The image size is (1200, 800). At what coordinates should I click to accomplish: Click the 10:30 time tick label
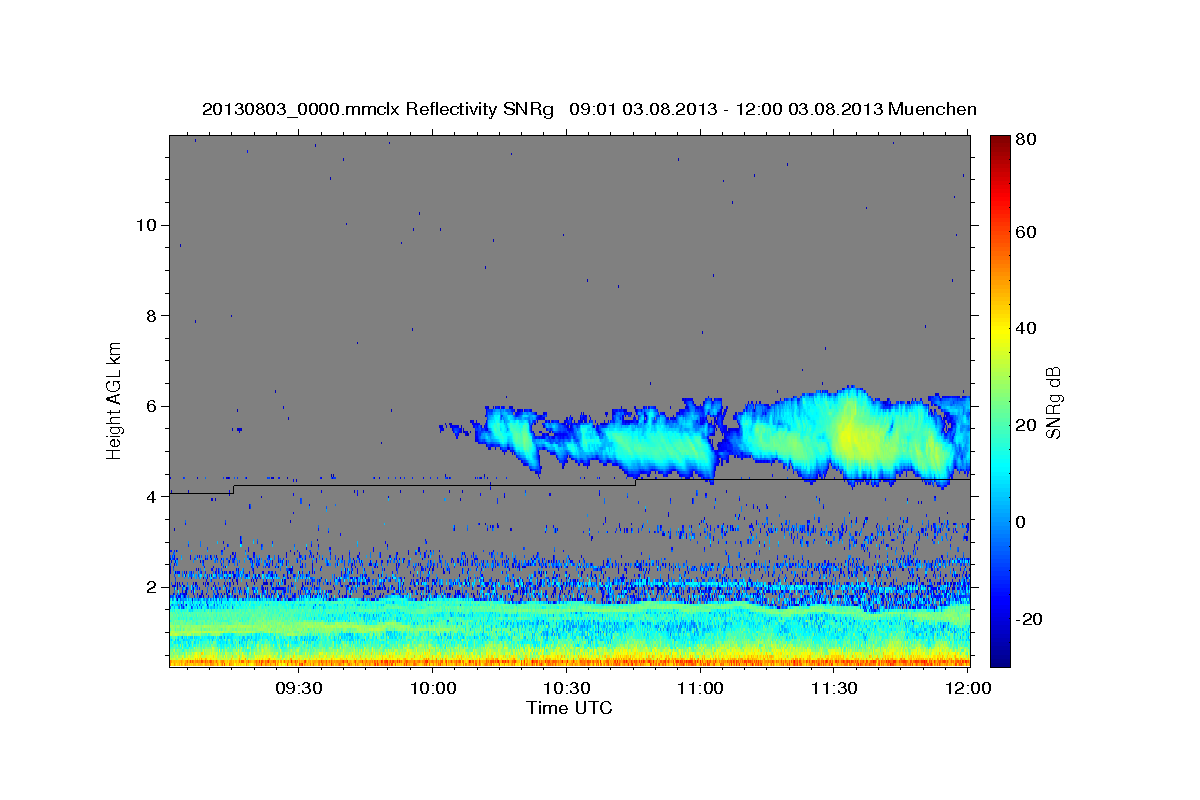[567, 689]
